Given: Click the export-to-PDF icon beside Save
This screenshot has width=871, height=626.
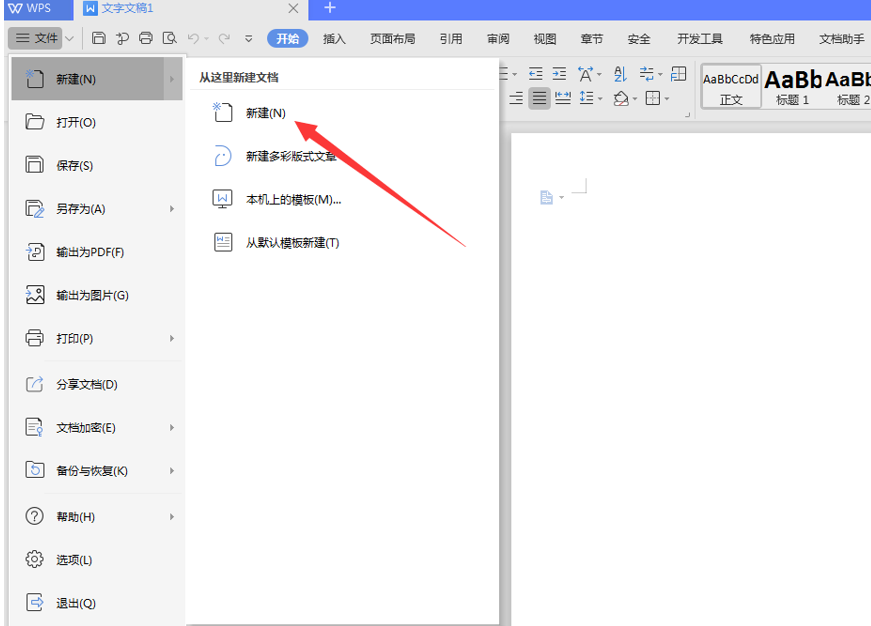Looking at the screenshot, I should tap(122, 38).
